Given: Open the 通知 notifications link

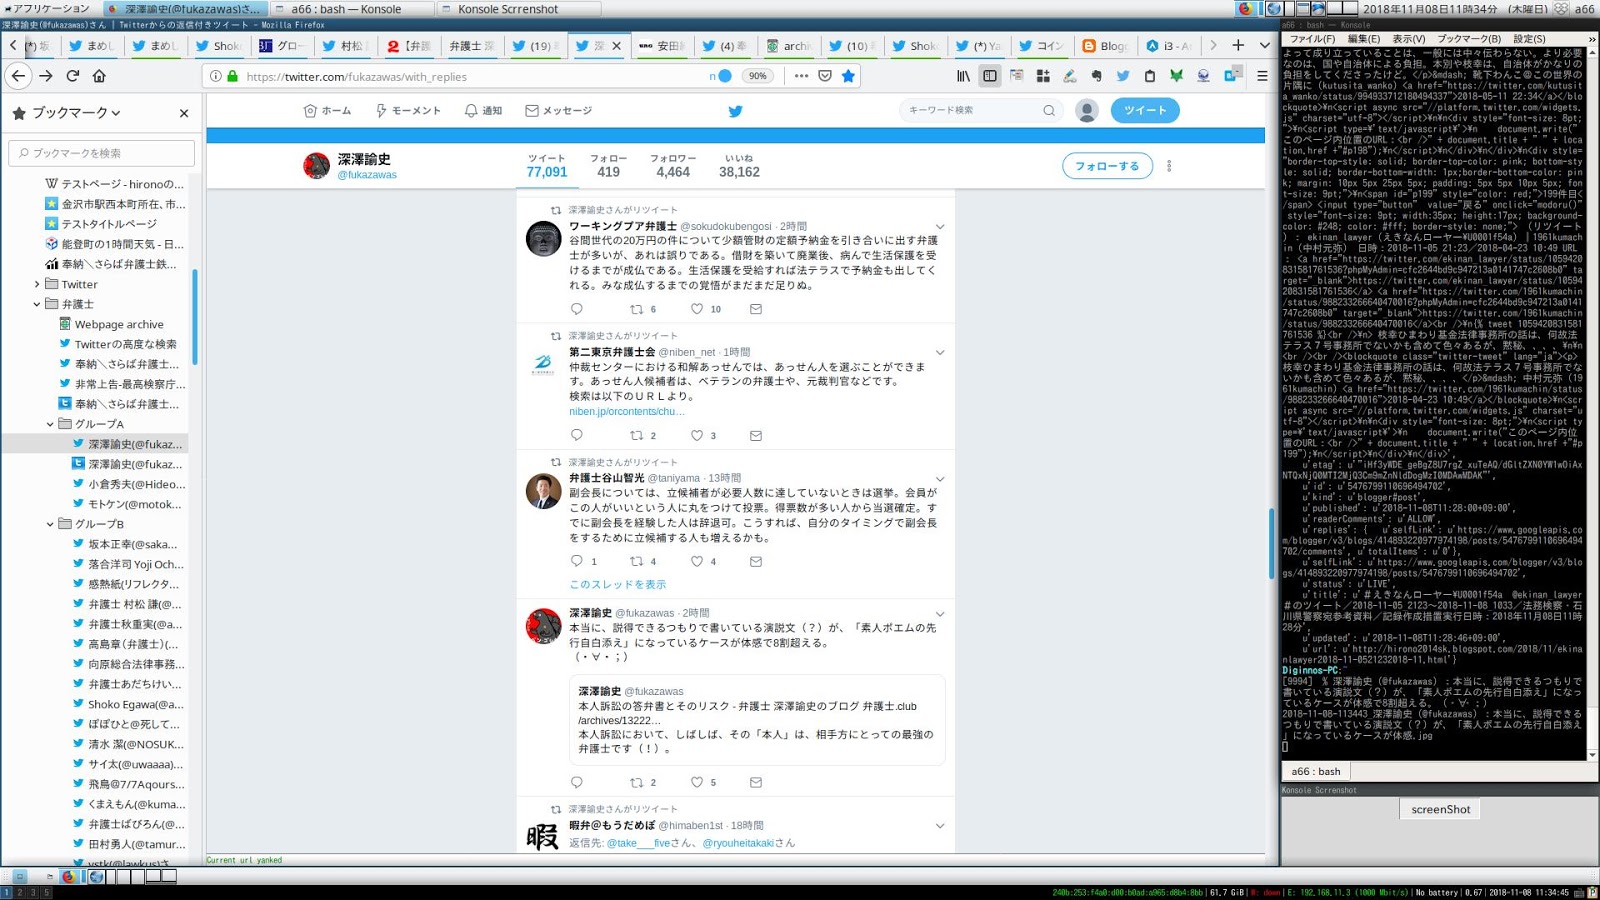Looking at the screenshot, I should [483, 111].
